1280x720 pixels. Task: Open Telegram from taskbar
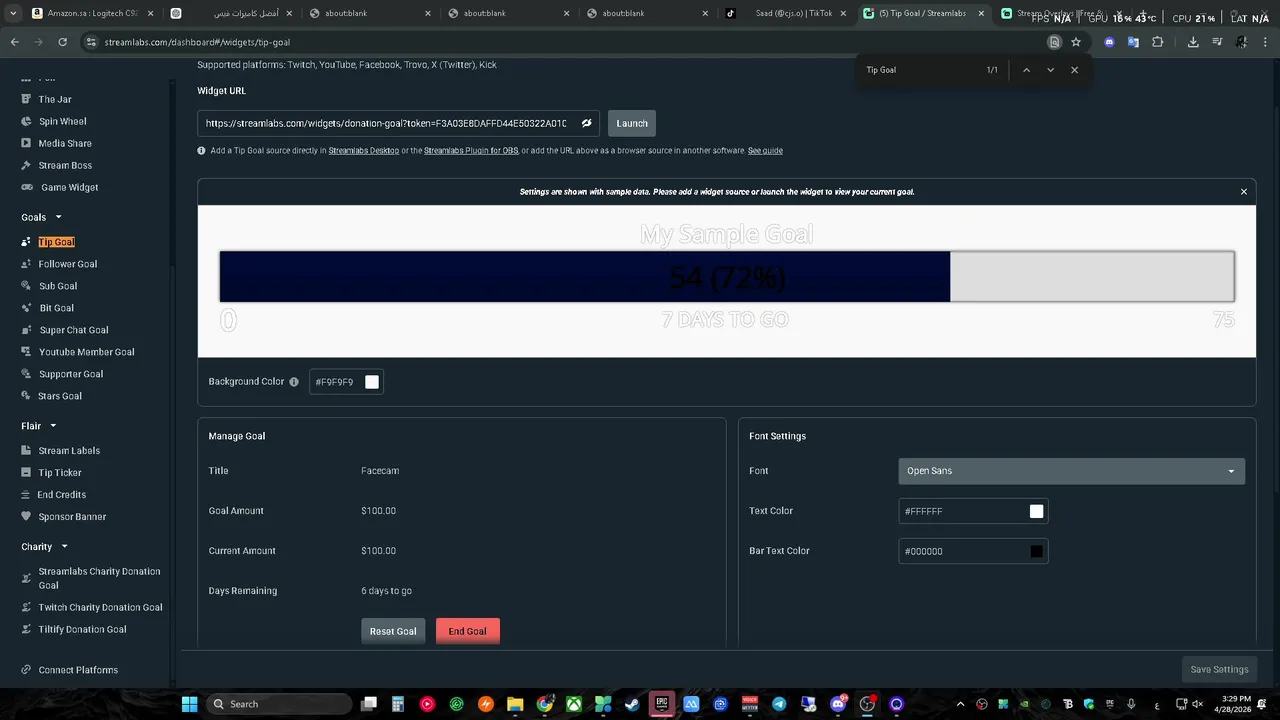(779, 704)
